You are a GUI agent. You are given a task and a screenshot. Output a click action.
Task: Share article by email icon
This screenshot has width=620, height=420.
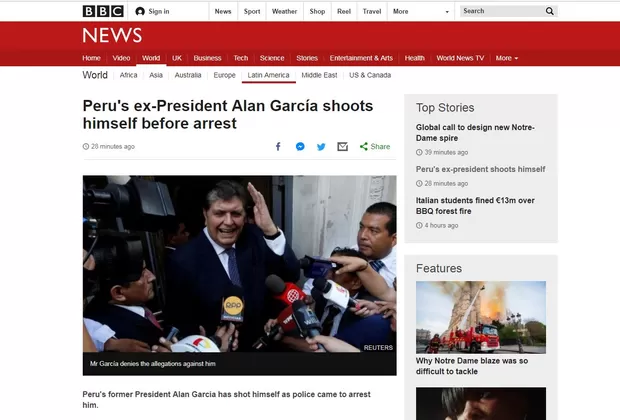coord(342,147)
